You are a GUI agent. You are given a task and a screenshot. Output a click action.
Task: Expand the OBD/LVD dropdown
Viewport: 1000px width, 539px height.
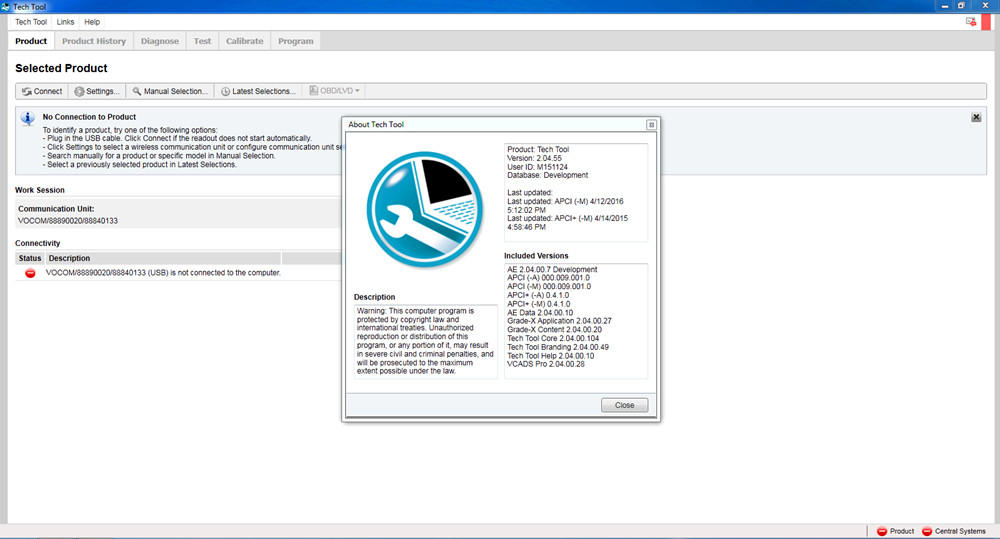[x=334, y=91]
